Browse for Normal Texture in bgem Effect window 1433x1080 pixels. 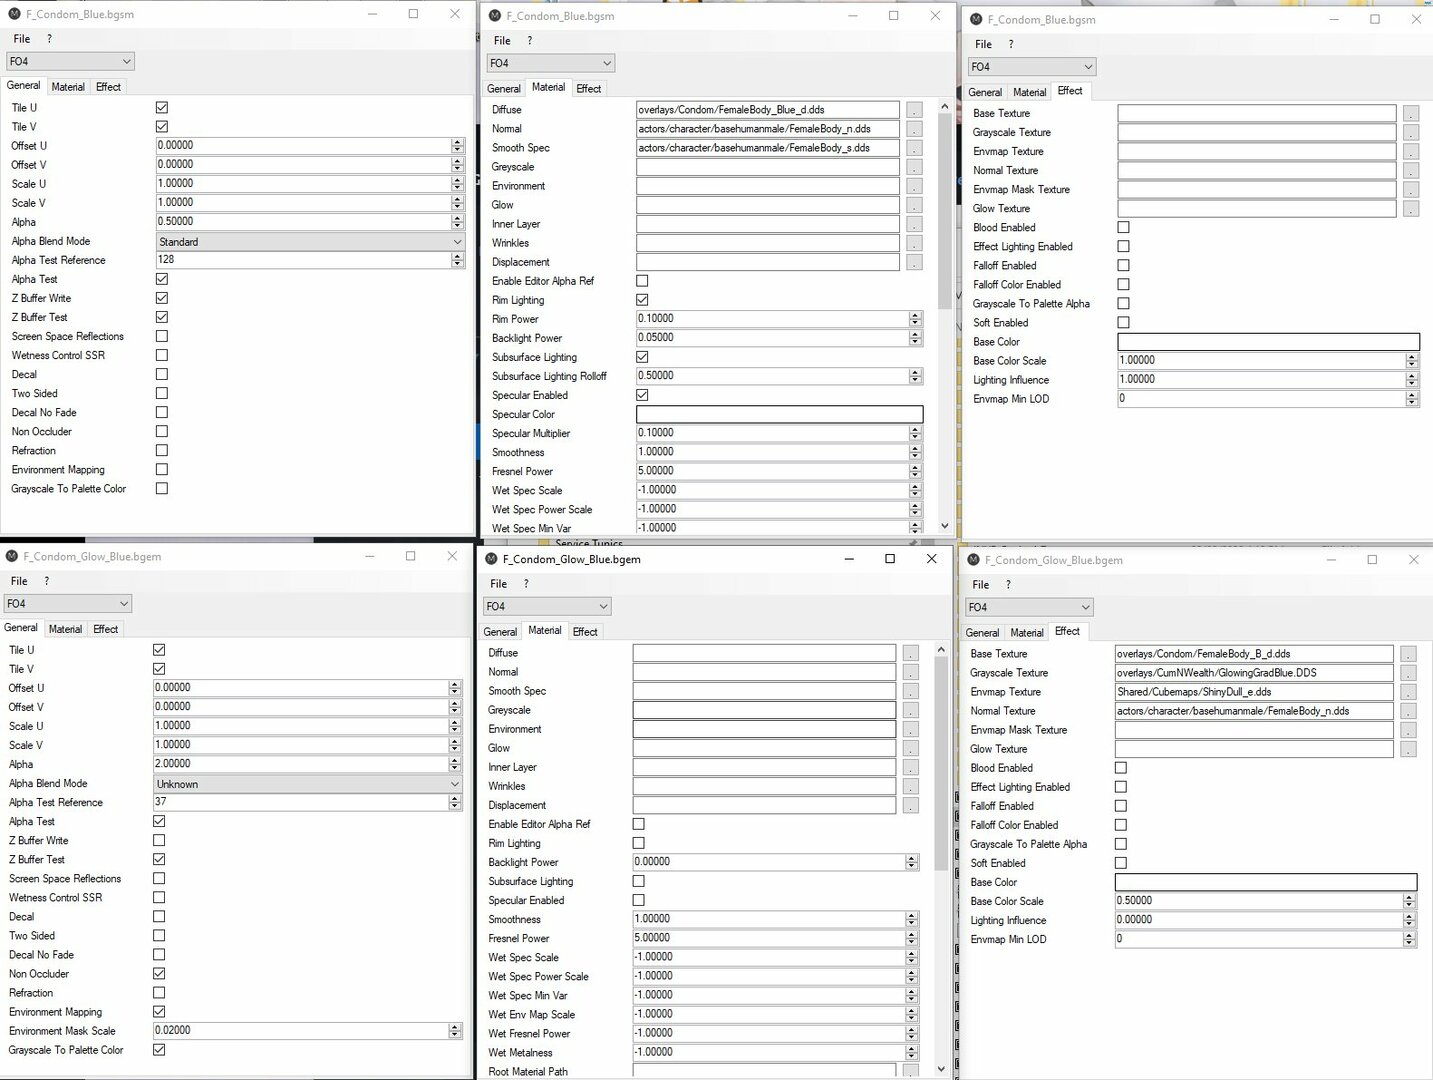(1408, 711)
